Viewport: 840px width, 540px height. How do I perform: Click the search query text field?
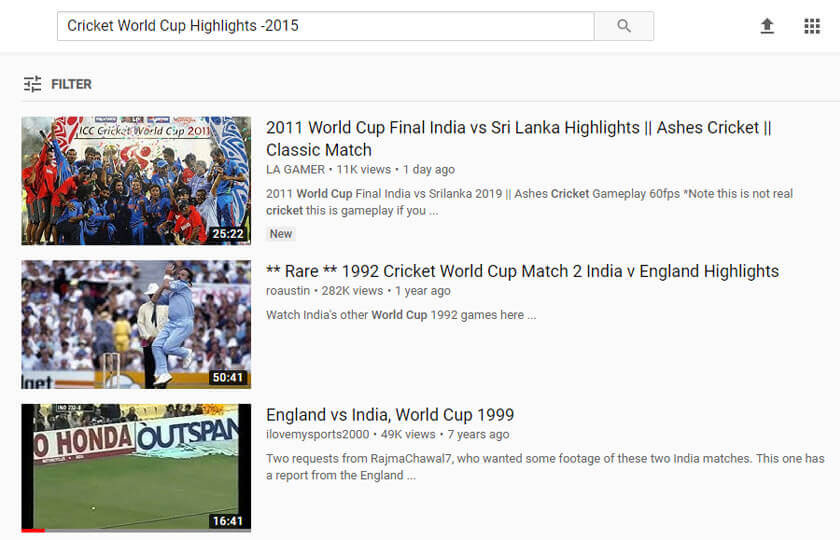[325, 26]
